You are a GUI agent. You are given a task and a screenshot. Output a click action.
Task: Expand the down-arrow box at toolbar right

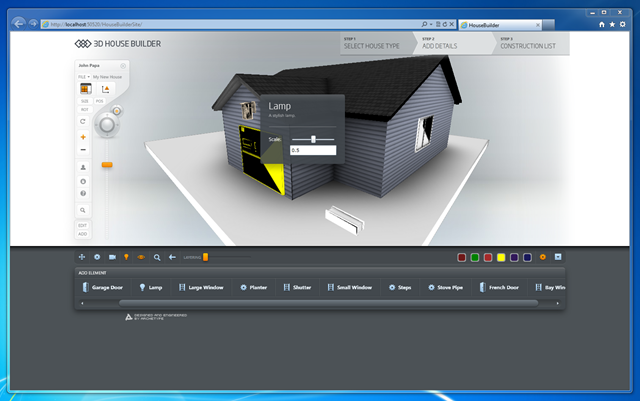tap(558, 257)
